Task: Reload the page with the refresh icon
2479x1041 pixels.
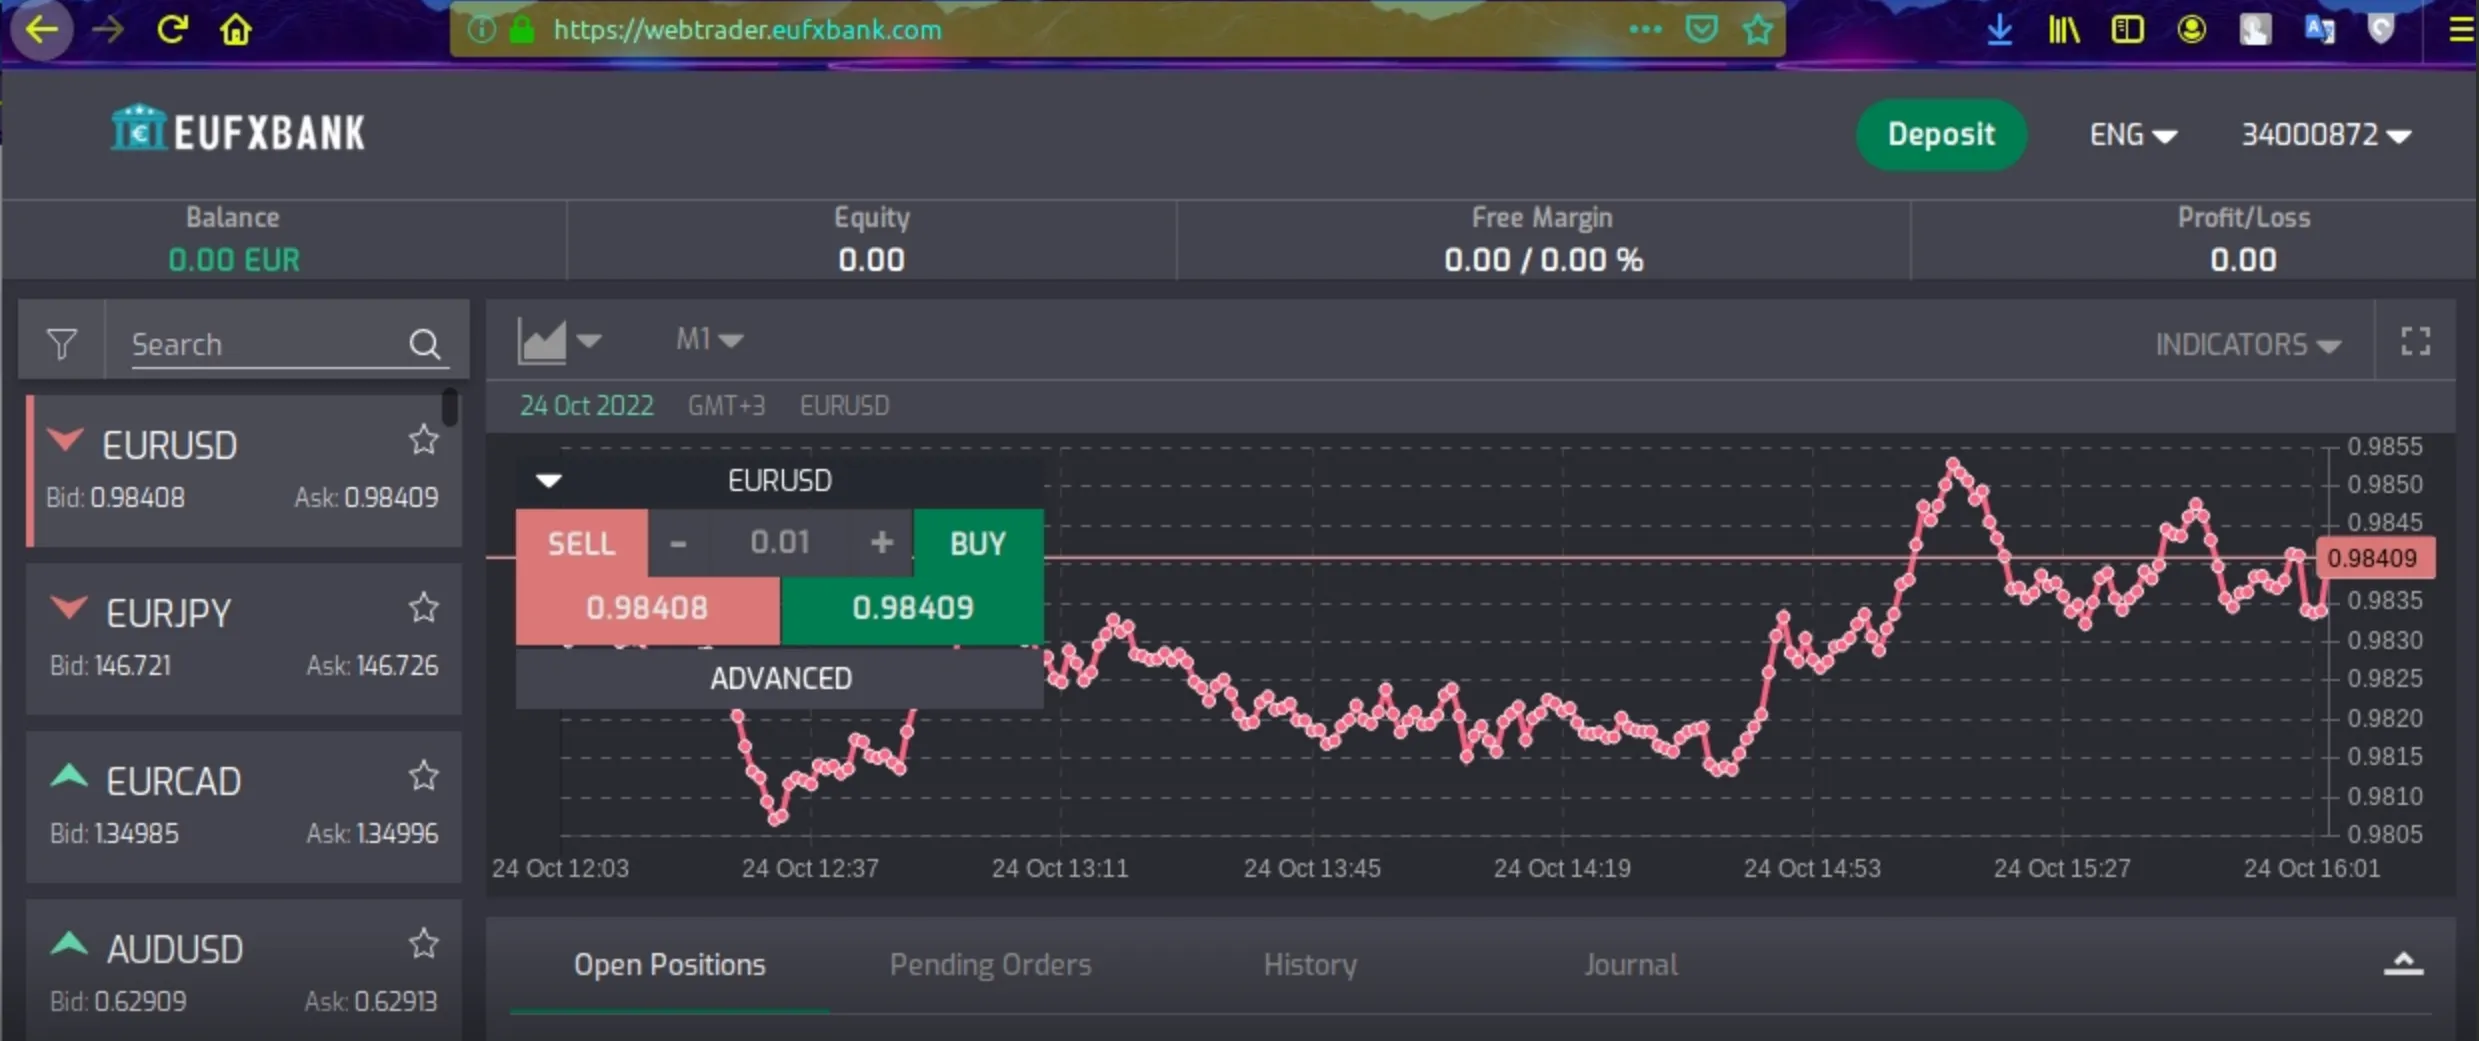Action: 172,30
